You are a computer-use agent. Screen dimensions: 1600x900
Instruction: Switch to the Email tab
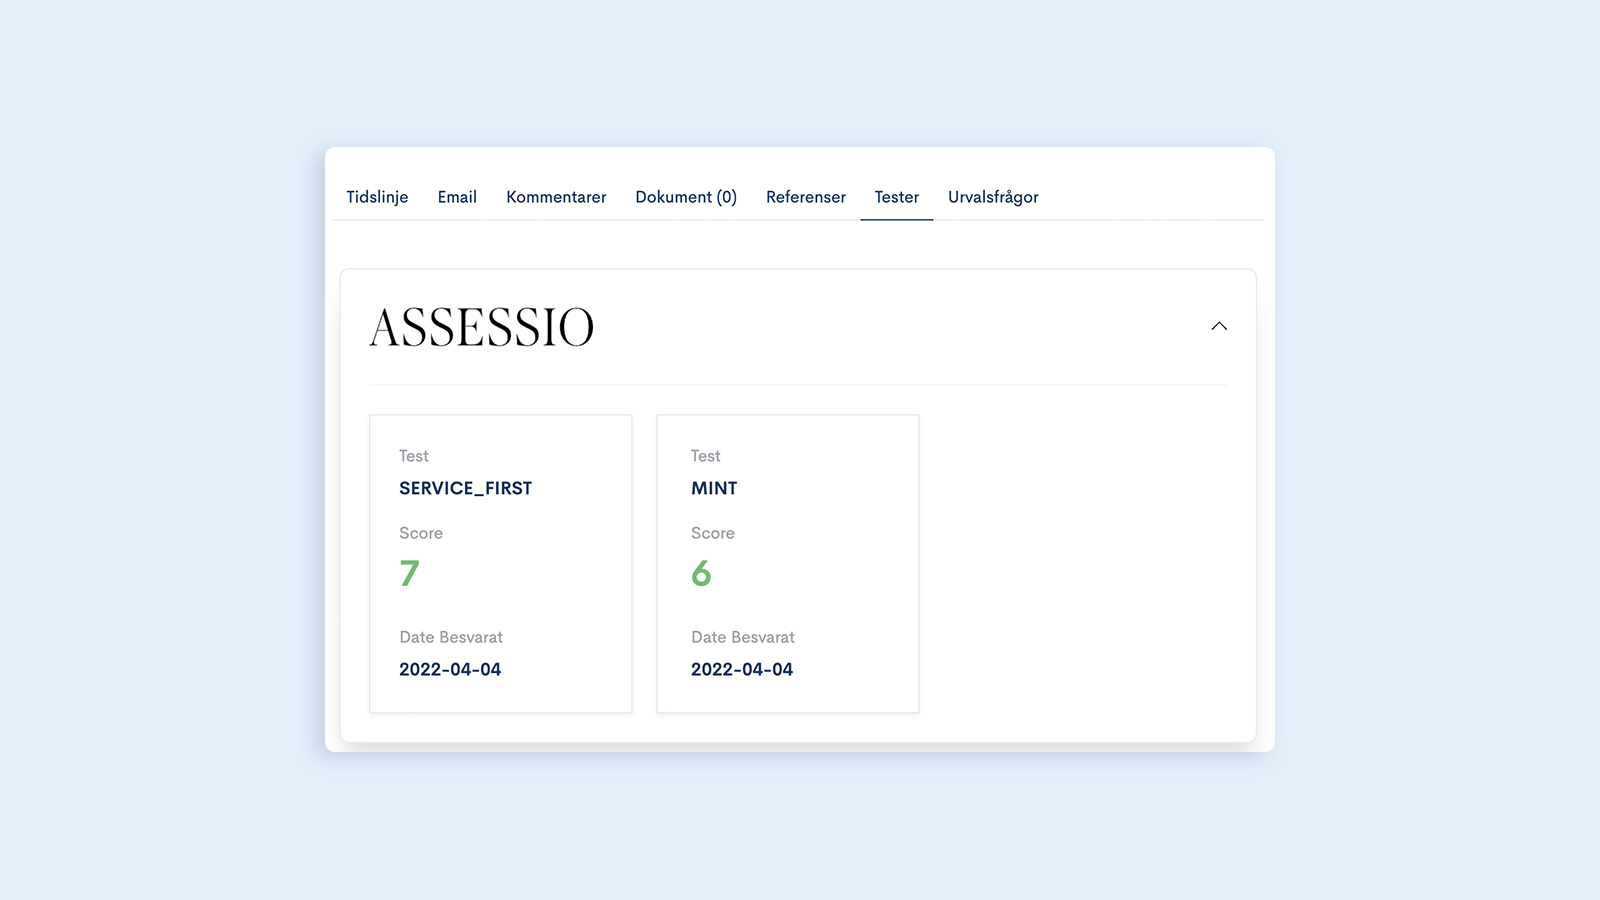click(457, 197)
